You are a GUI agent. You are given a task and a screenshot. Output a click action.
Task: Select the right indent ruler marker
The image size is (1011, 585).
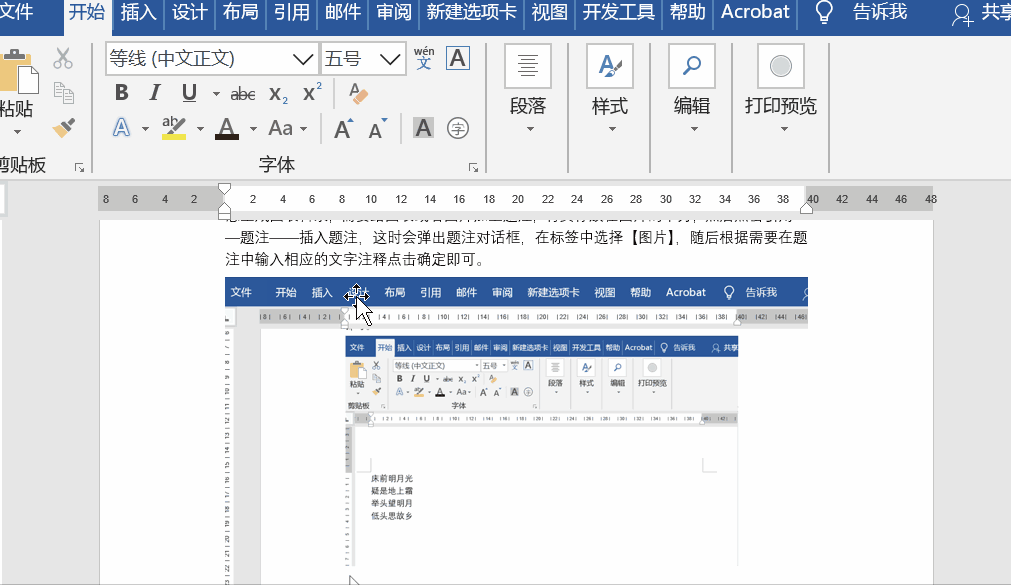[x=806, y=208]
